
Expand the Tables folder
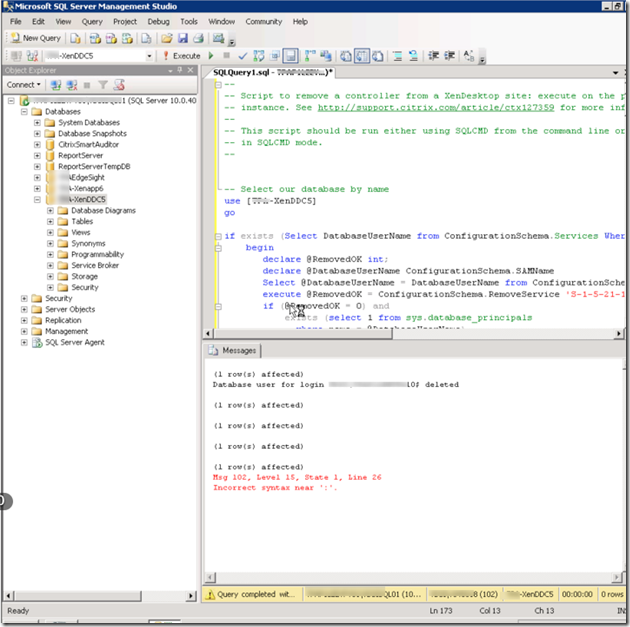click(x=51, y=222)
